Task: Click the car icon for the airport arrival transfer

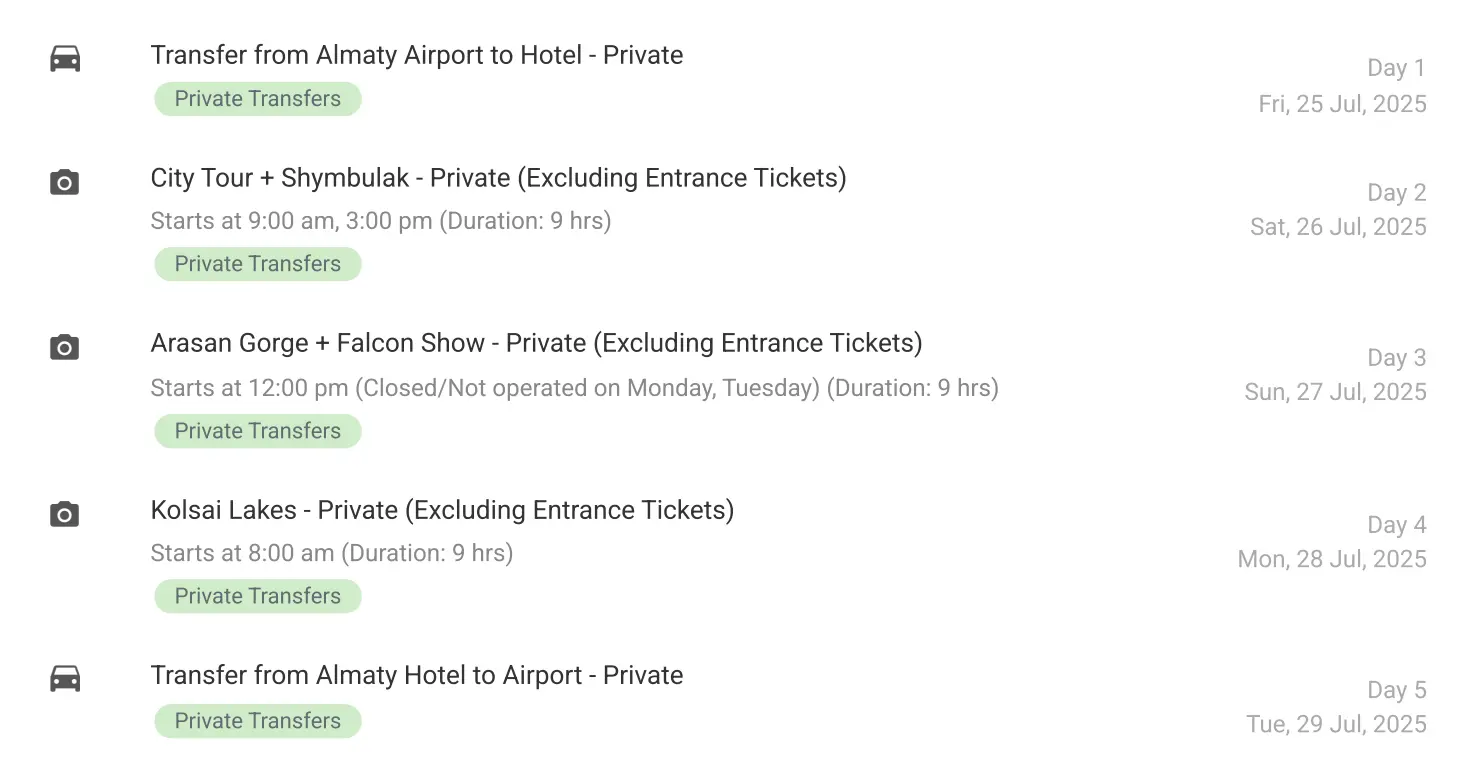Action: point(65,59)
